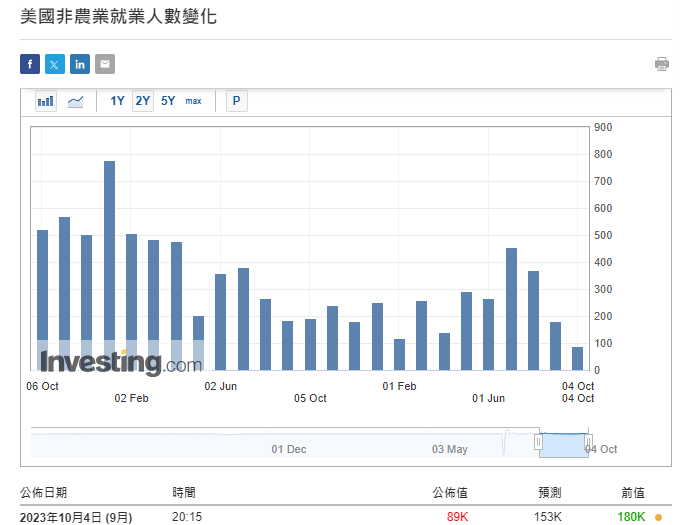Grab the right range slider handle
The height and width of the screenshot is (525, 687).
pyautogui.click(x=589, y=442)
